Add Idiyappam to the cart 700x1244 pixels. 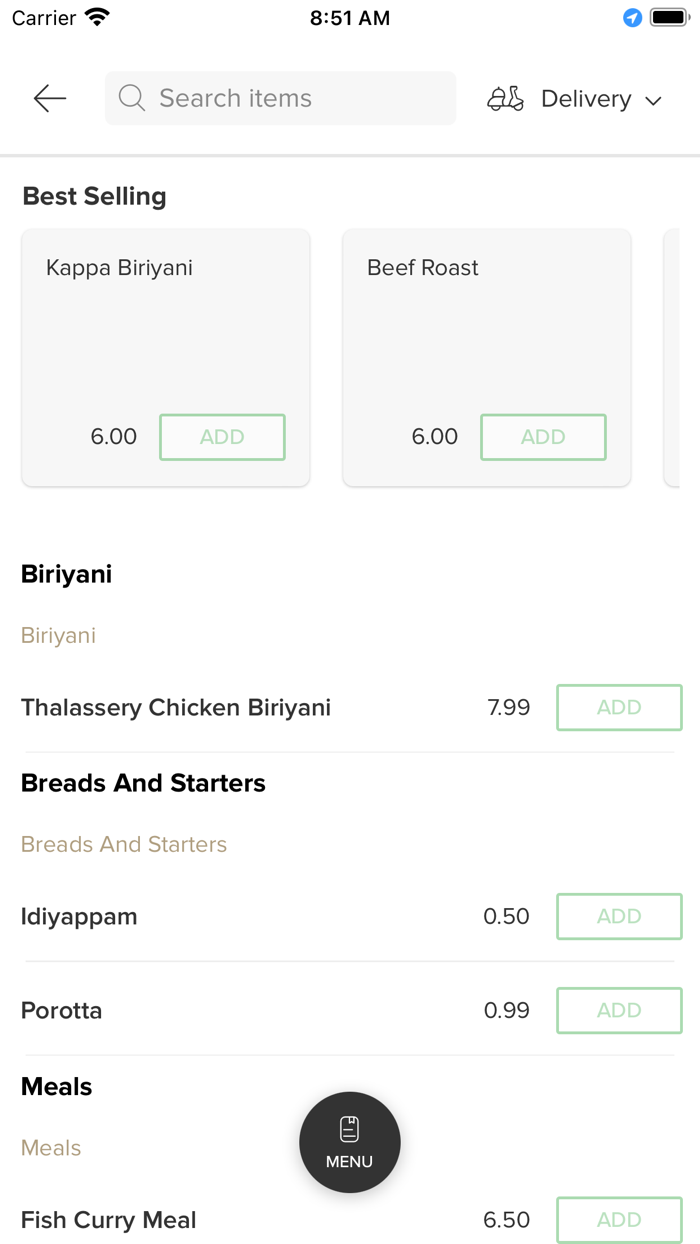[618, 916]
